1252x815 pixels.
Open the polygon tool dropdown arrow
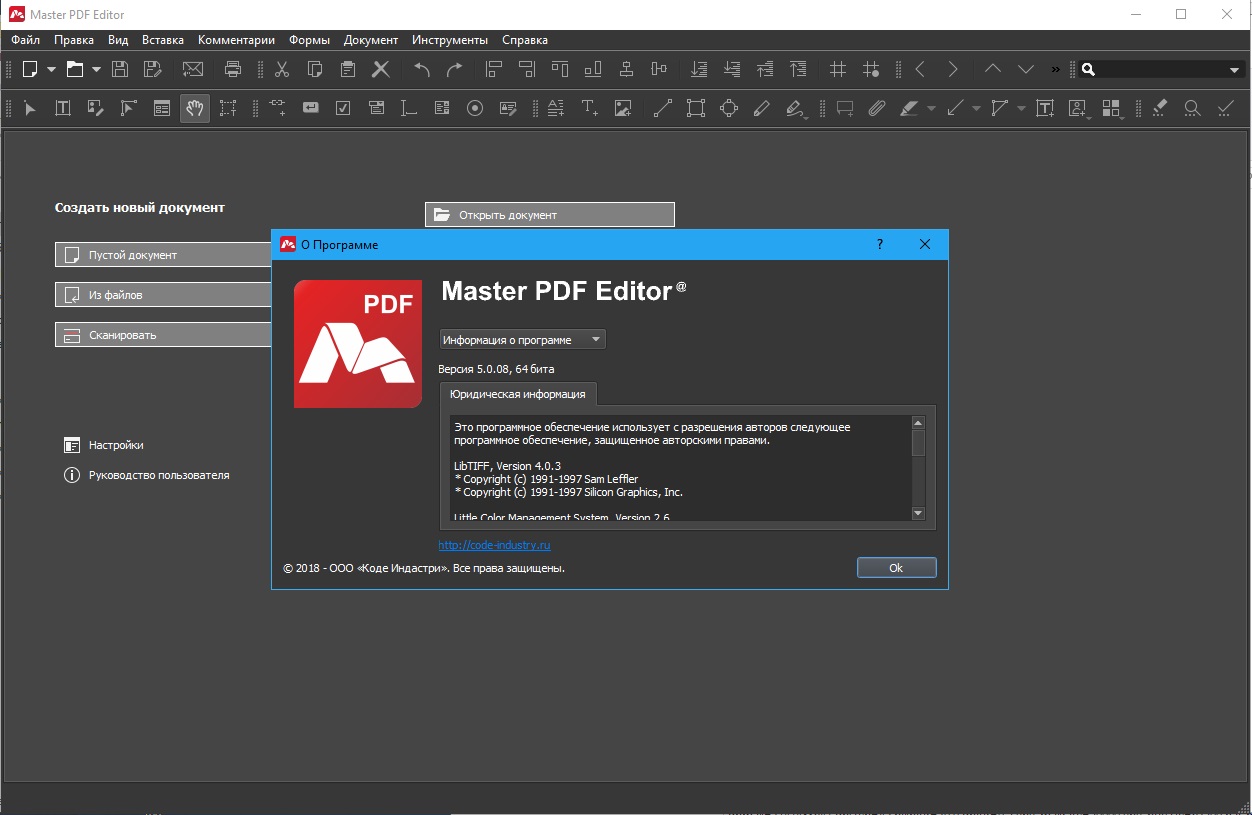click(1021, 108)
